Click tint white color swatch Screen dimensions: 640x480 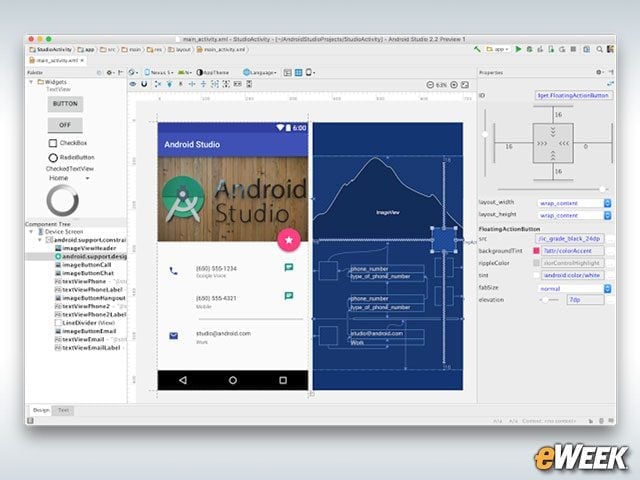pos(536,275)
